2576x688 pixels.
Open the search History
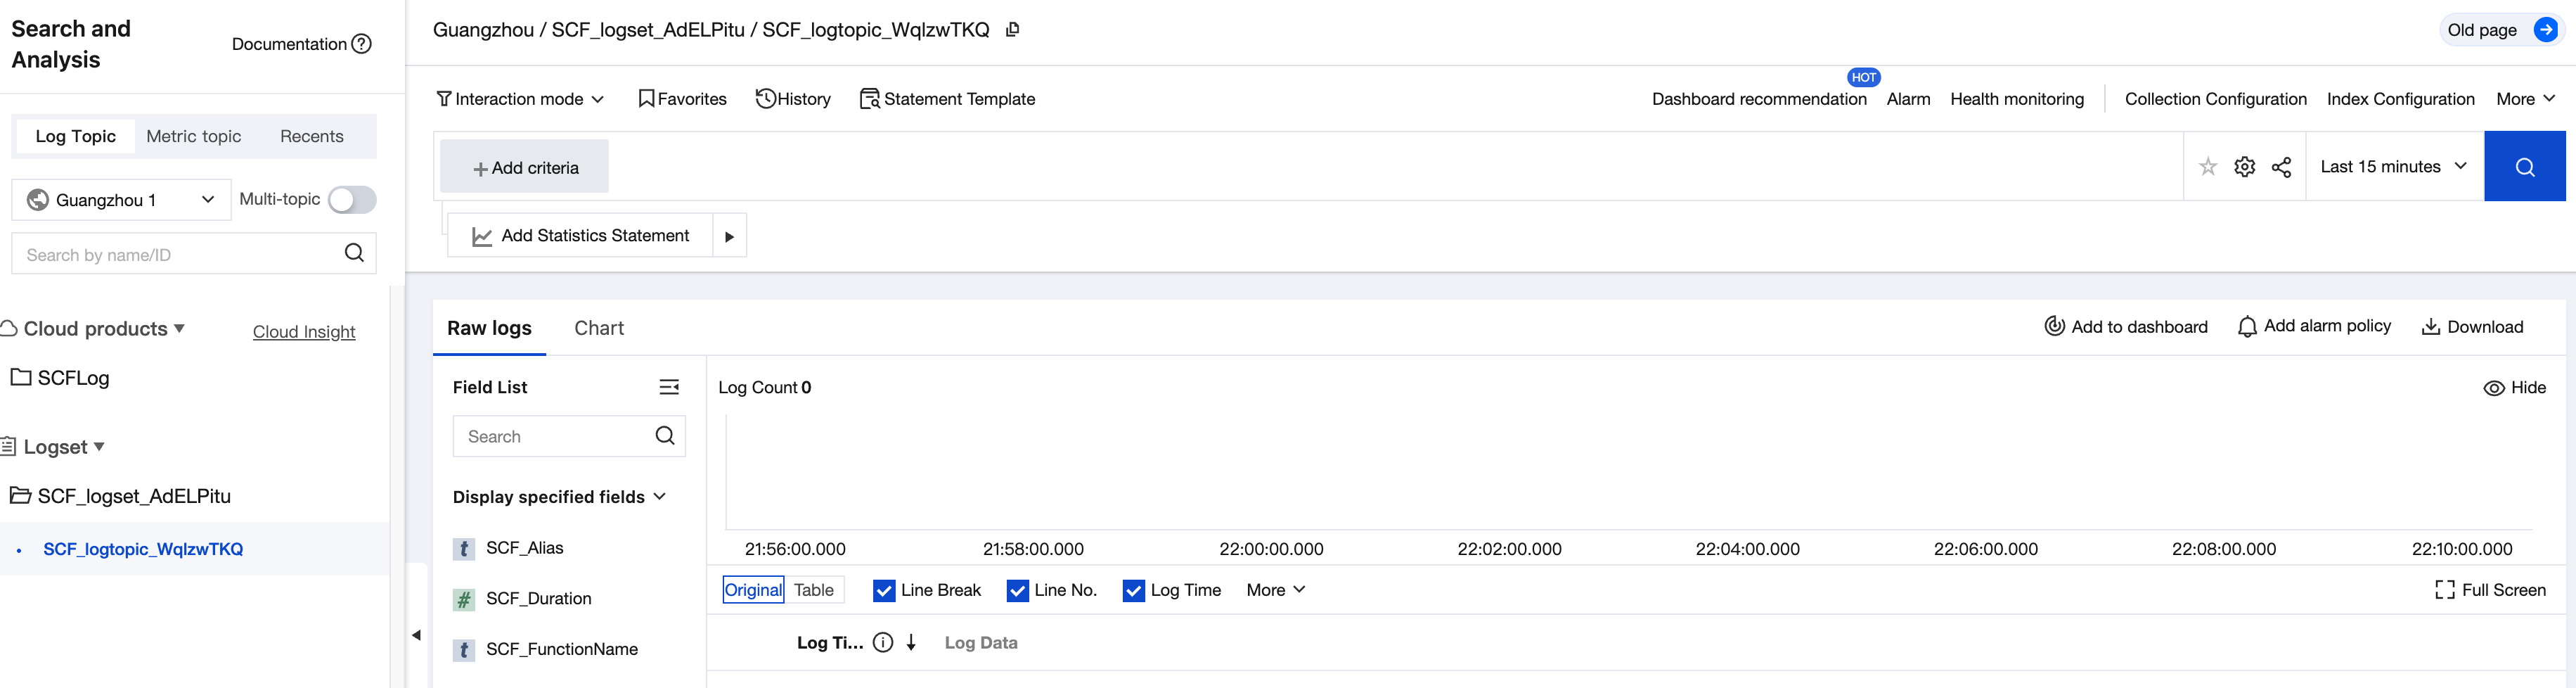coord(793,99)
